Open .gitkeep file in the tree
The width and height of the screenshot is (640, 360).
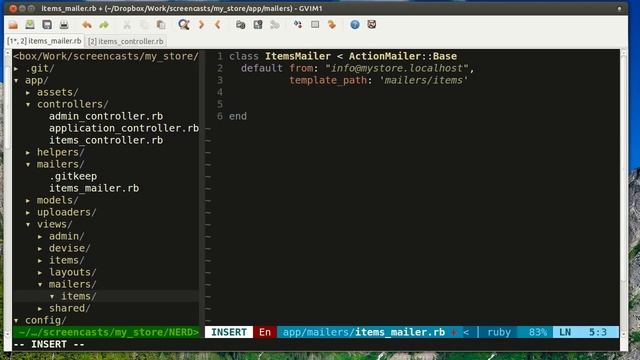coord(73,176)
